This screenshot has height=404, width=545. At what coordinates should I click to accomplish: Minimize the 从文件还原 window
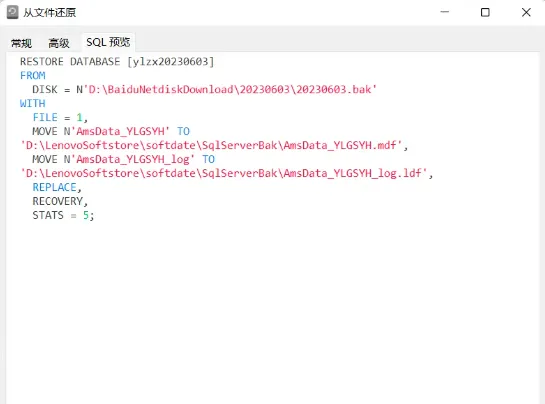point(445,12)
